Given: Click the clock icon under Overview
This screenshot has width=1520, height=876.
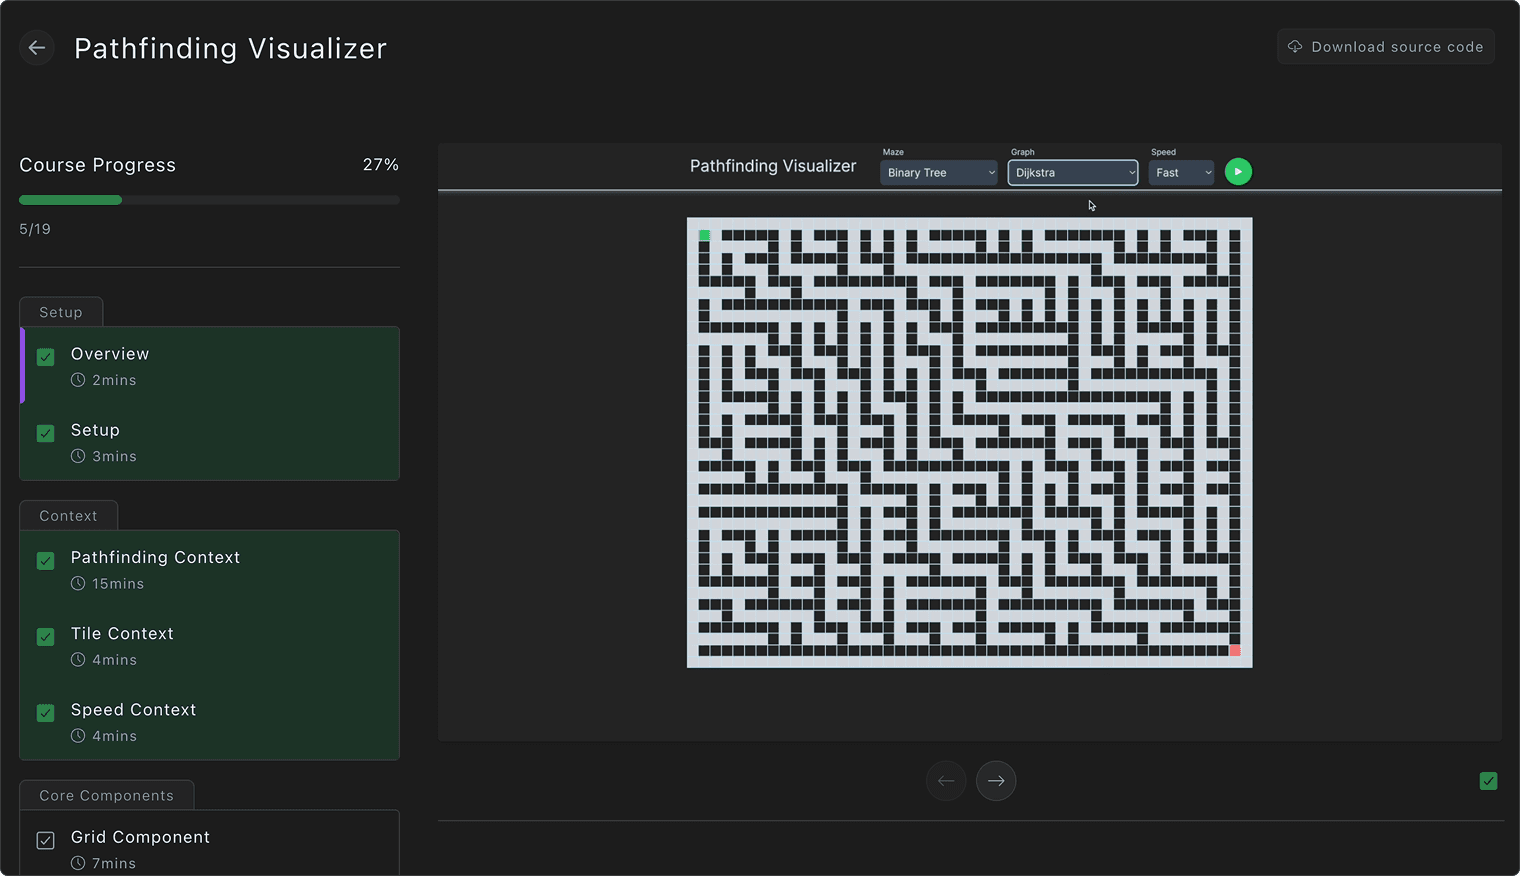Looking at the screenshot, I should point(78,380).
